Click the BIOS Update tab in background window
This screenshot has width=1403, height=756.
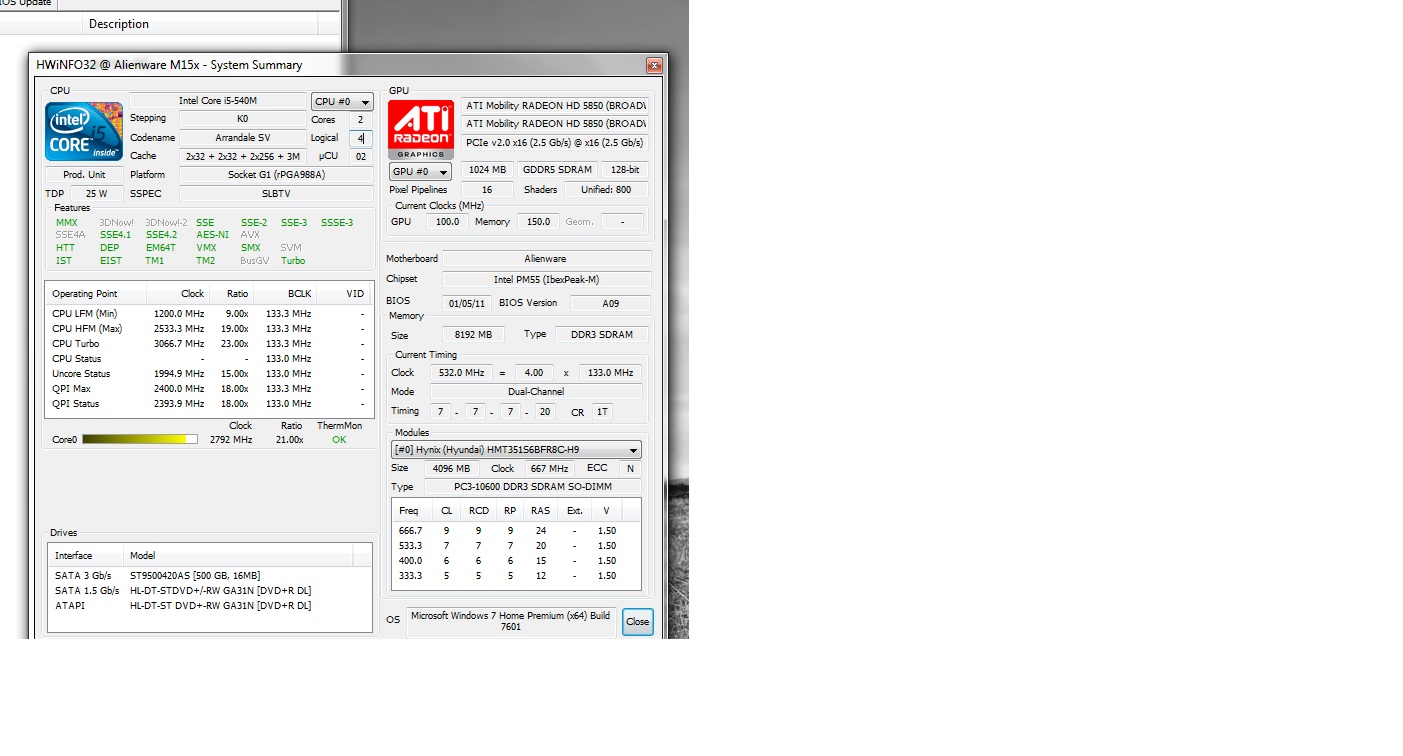(28, 4)
